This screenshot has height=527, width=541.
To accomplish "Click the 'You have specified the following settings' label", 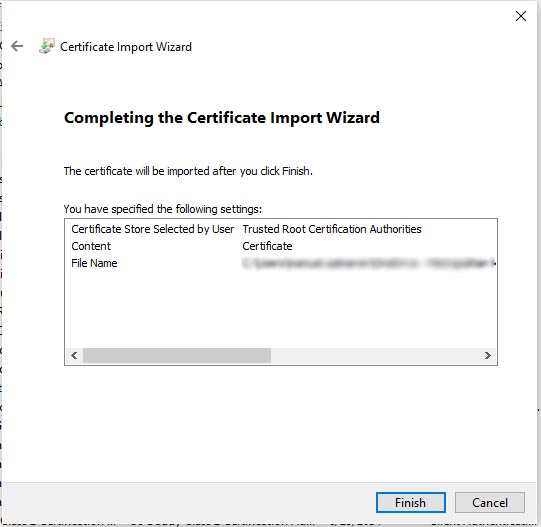I will 163,209.
